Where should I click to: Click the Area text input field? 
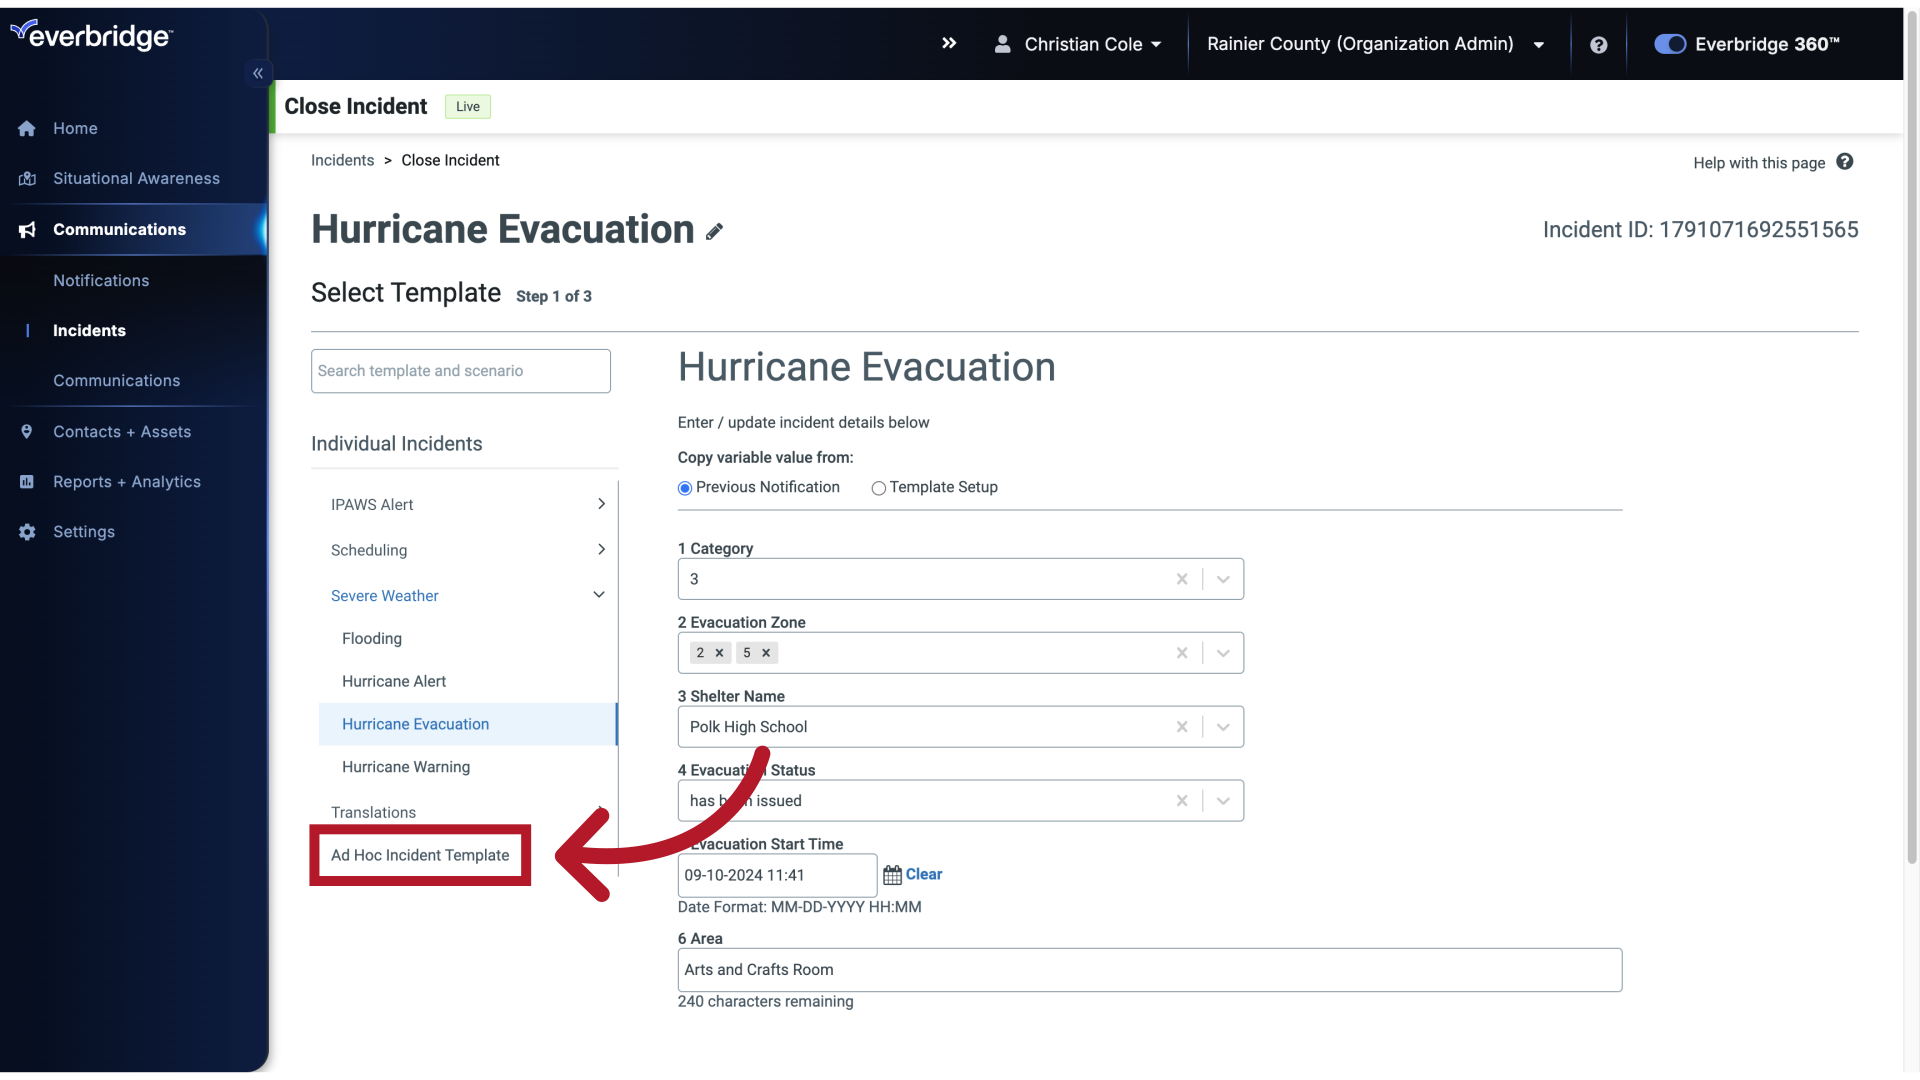point(1149,969)
